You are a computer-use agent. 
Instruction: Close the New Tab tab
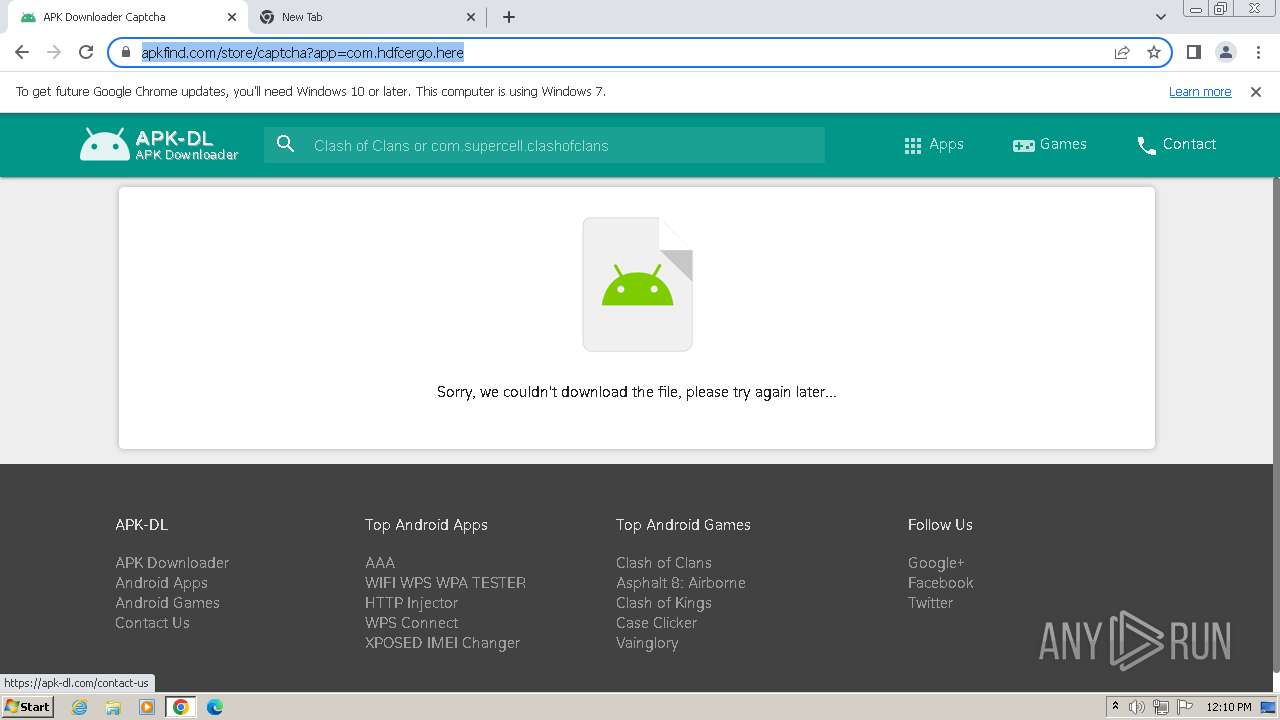(x=471, y=17)
